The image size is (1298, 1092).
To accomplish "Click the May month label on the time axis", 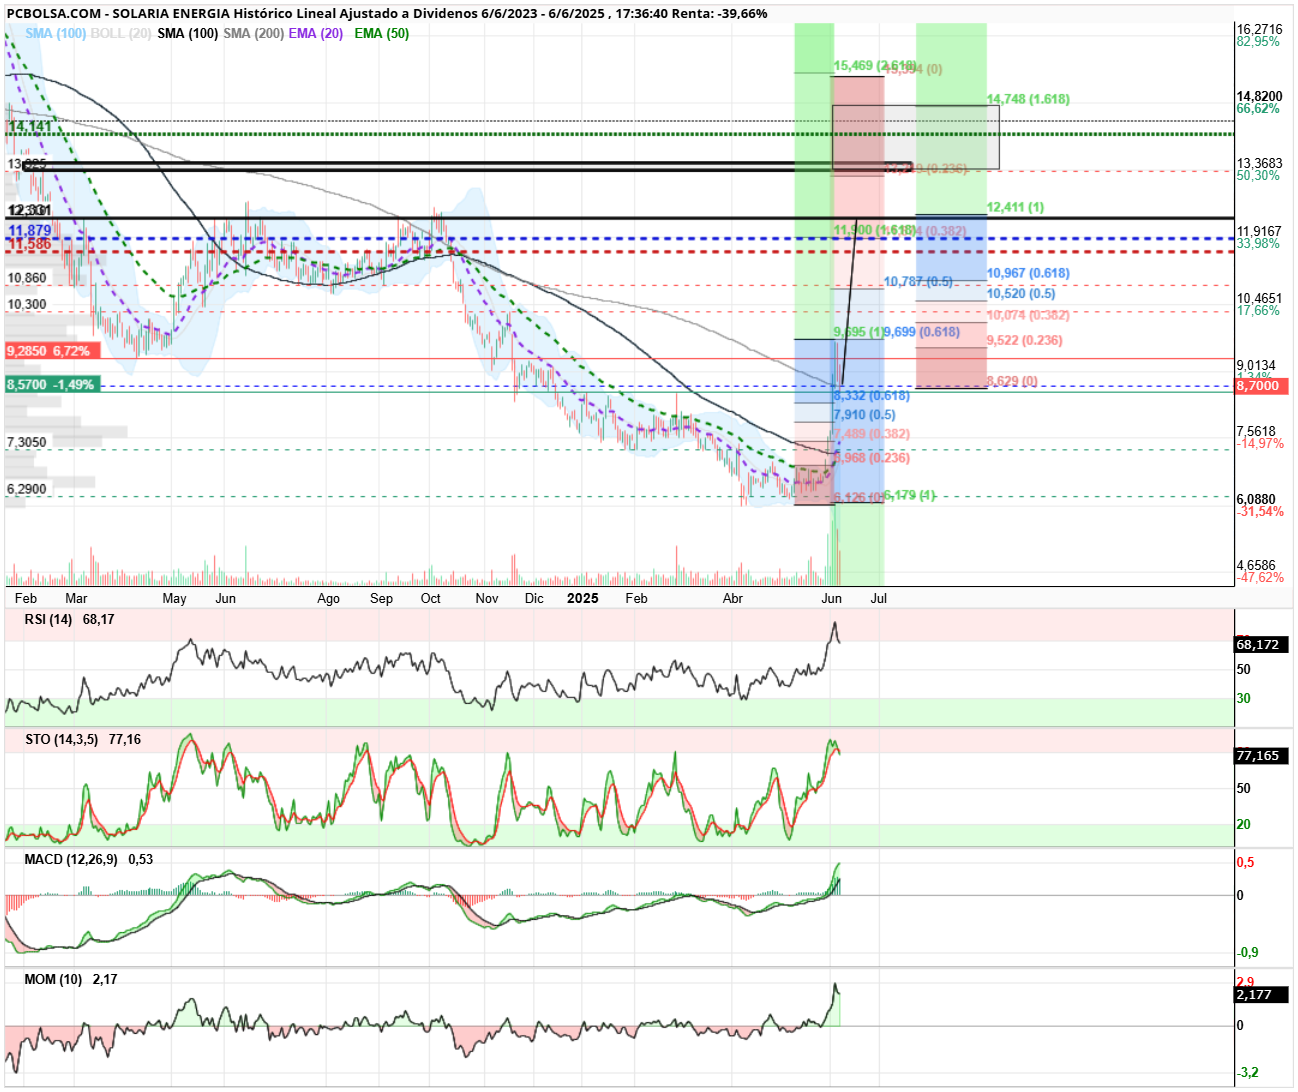I will tap(174, 598).
